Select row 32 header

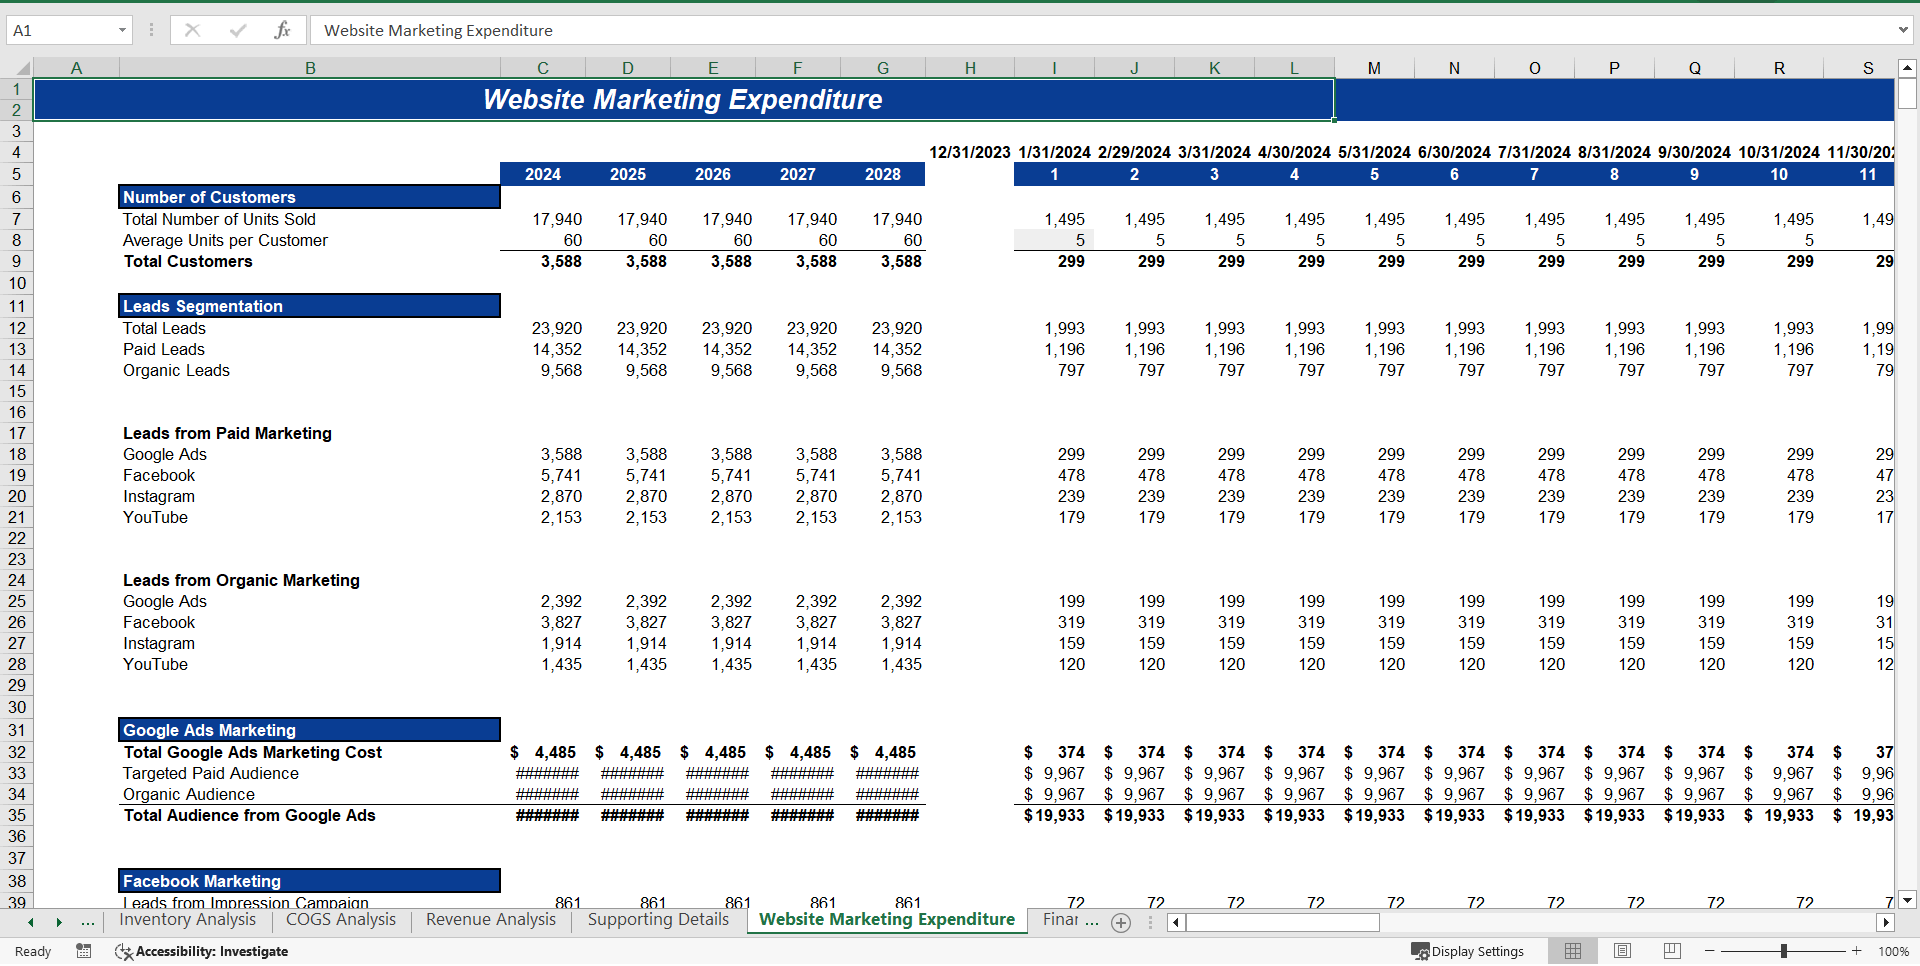(x=17, y=752)
